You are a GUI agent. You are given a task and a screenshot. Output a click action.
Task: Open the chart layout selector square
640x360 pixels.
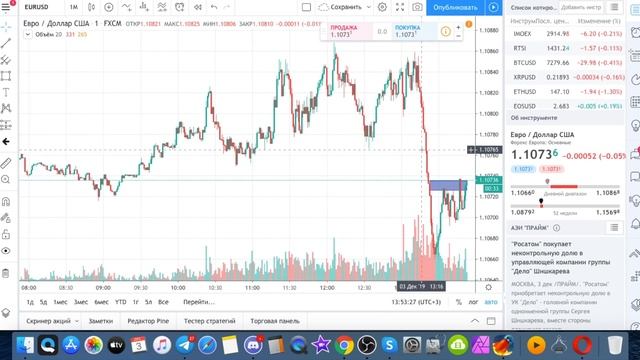click(x=306, y=7)
